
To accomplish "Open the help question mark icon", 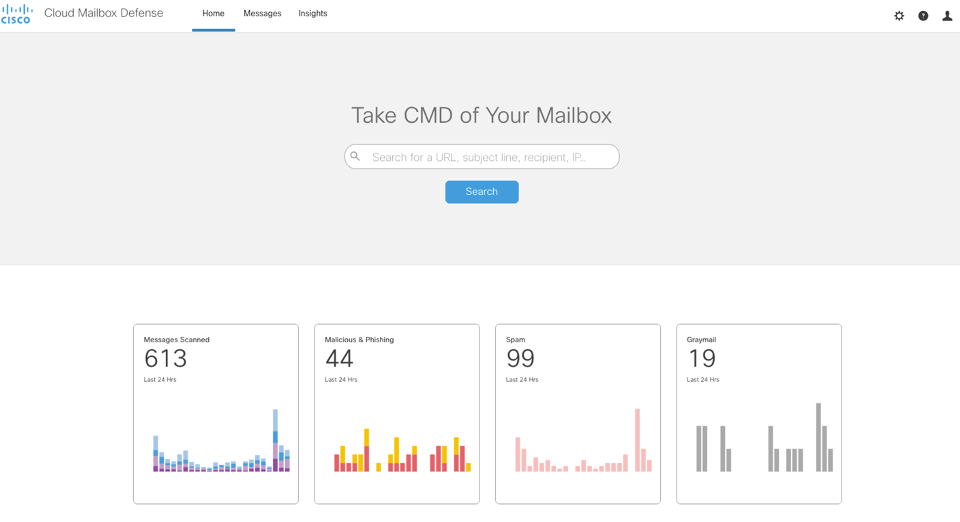I will (923, 16).
